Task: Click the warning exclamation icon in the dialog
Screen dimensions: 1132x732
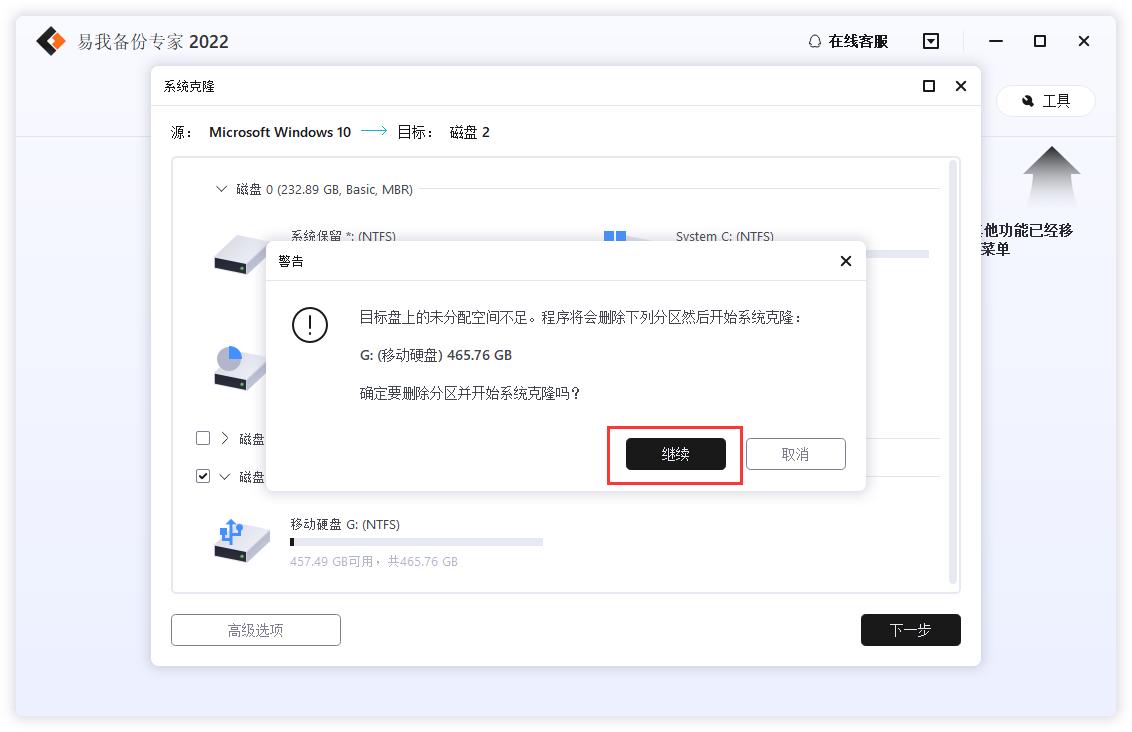Action: pyautogui.click(x=310, y=326)
